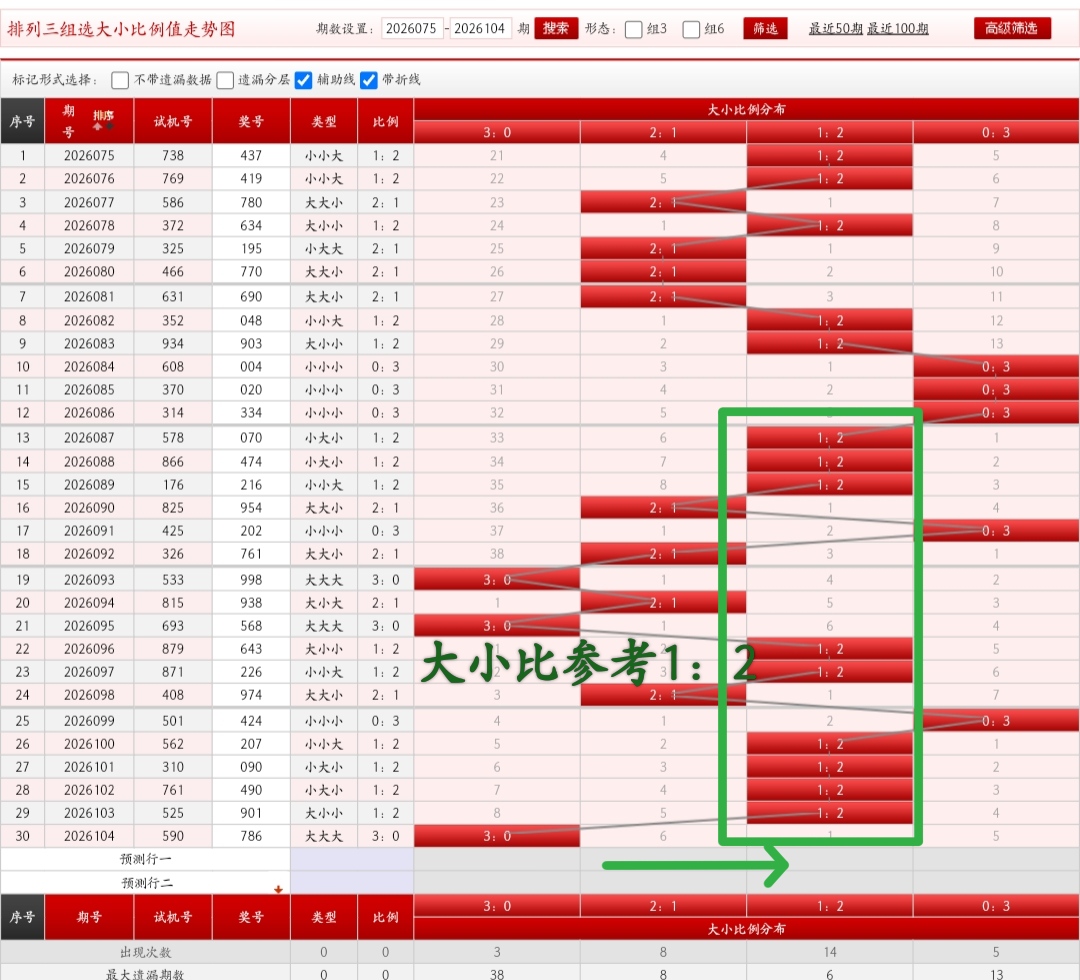Viewport: 1080px width, 980px height.
Task: Click the 3:0 marker in row 2026104
Action: (496, 836)
